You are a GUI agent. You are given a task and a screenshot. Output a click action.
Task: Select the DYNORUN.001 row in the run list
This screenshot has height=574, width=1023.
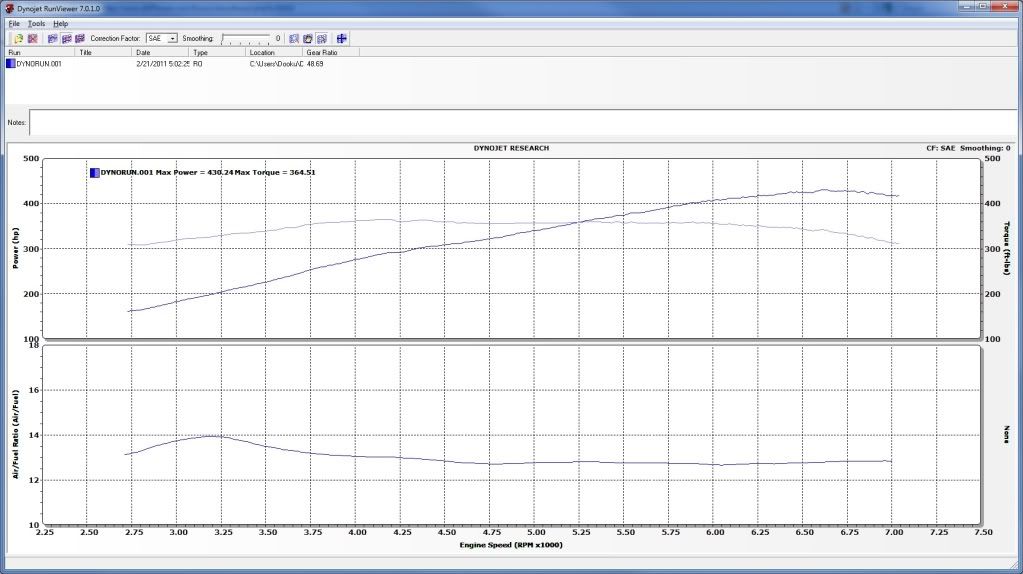pos(40,63)
